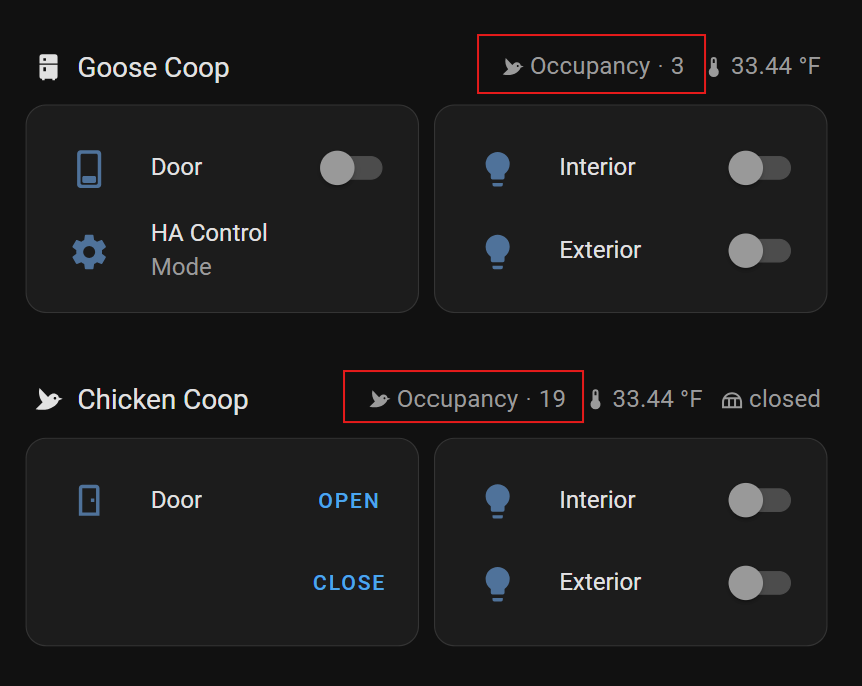Screen dimensions: 862x686
Task: Click the Chicken Coop door icon
Action: [x=89, y=500]
